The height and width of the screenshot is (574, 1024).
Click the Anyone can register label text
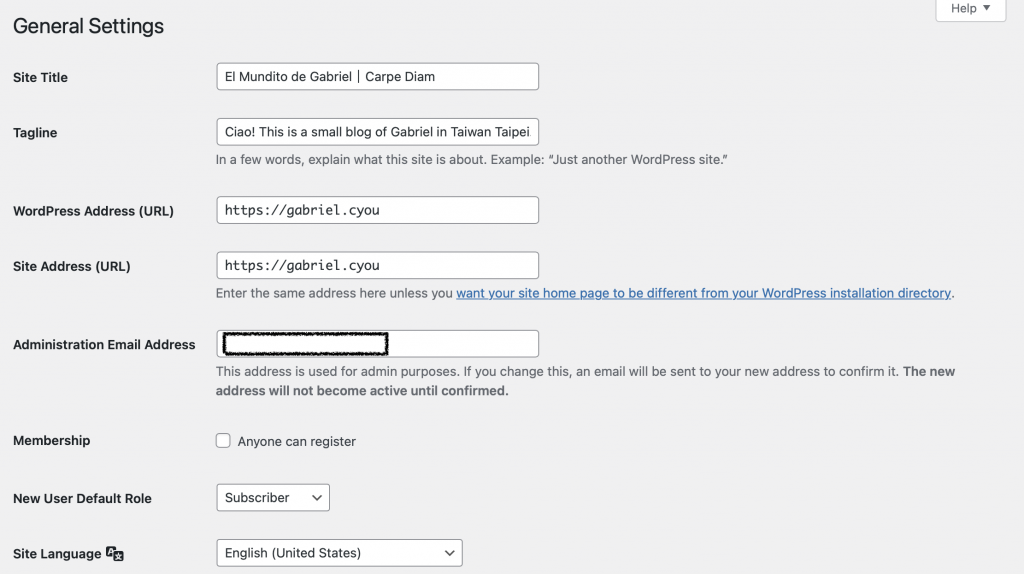[296, 441]
